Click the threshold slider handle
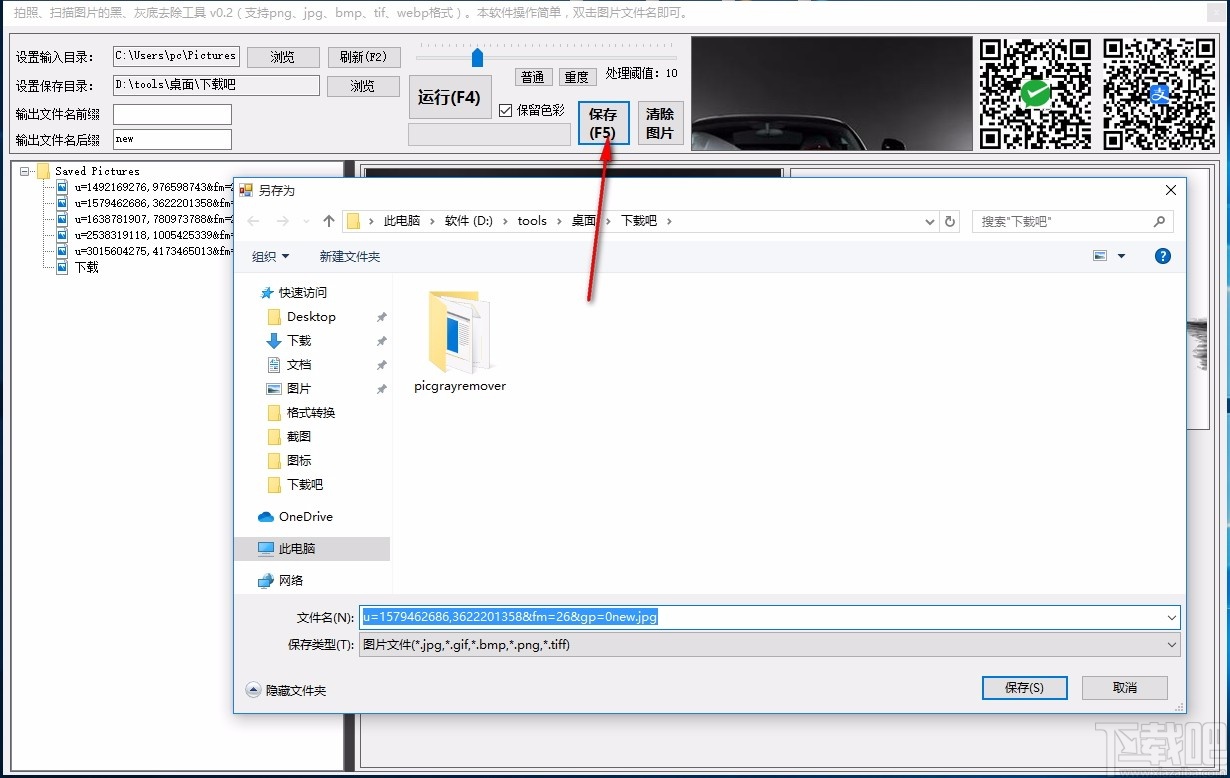1230x778 pixels. coord(477,57)
